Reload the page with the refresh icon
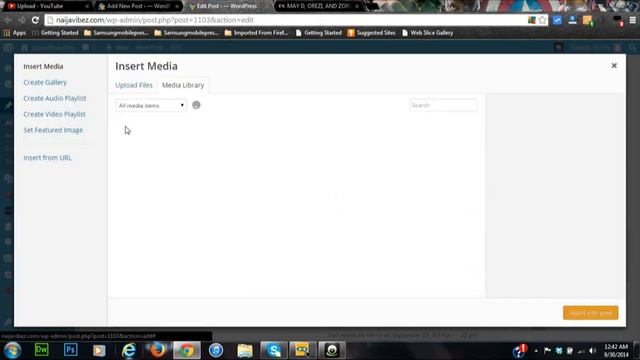 point(35,20)
